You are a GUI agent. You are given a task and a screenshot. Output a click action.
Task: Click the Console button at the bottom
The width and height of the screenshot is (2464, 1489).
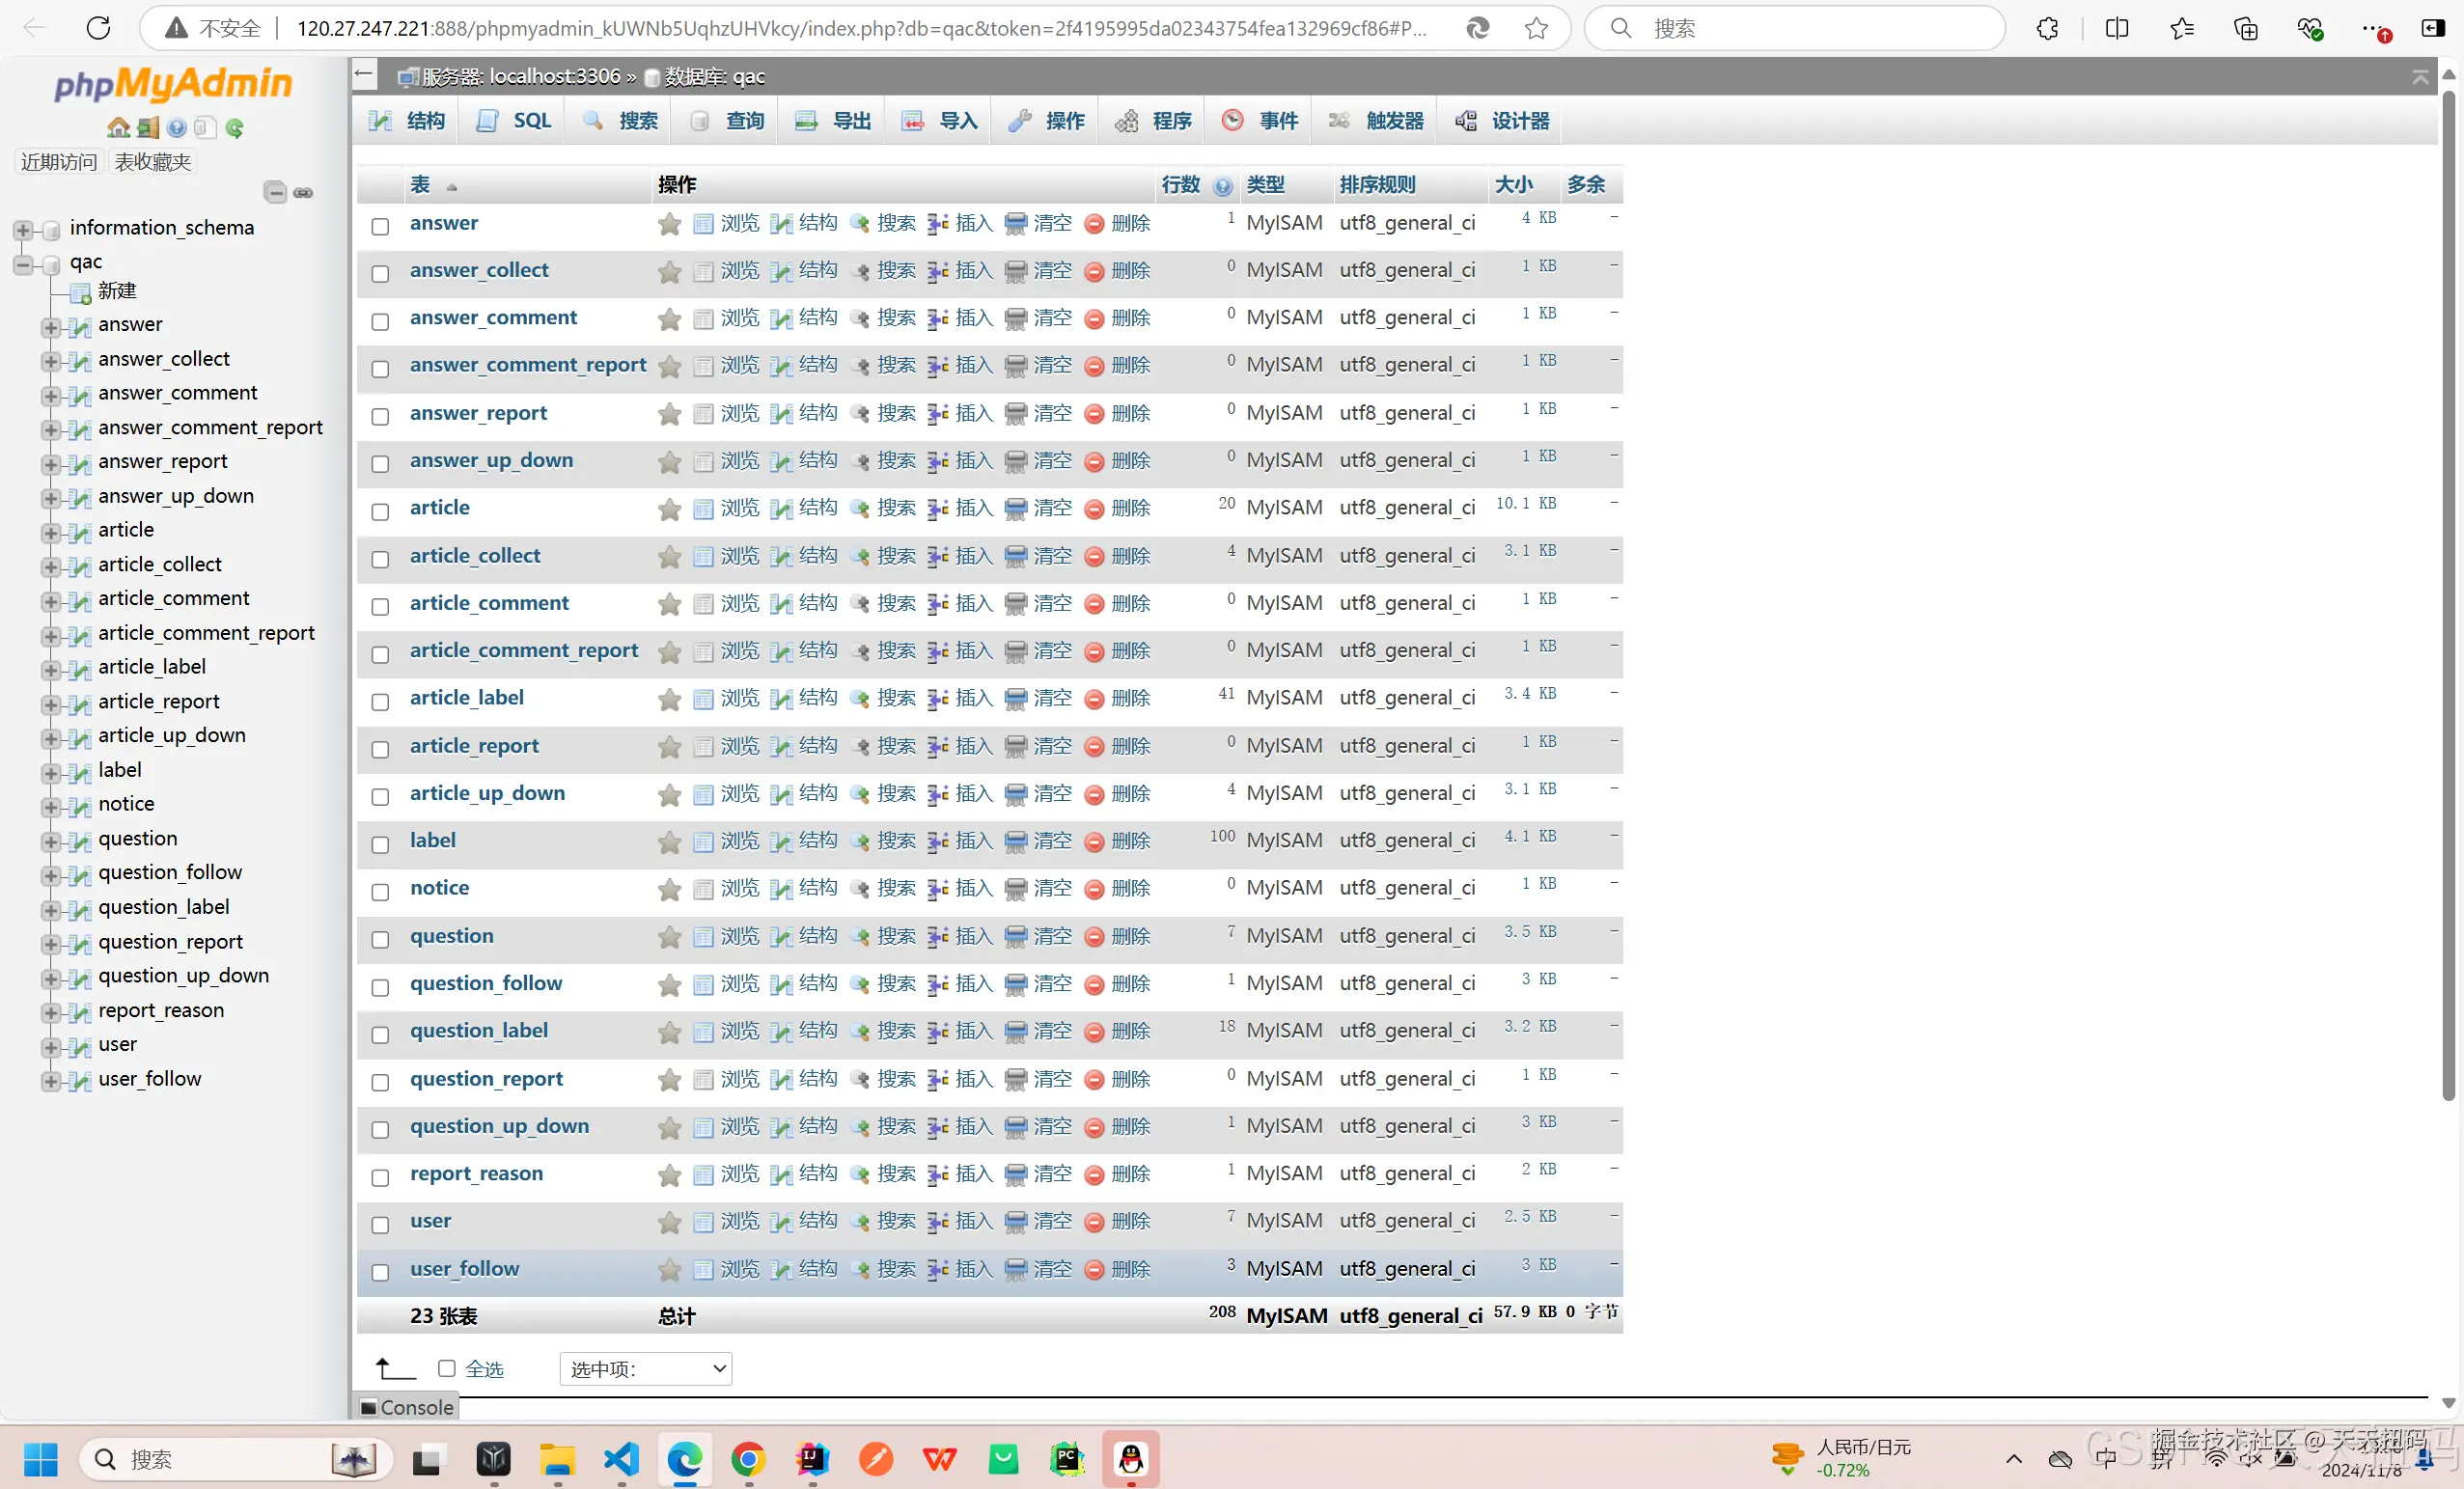(407, 1407)
